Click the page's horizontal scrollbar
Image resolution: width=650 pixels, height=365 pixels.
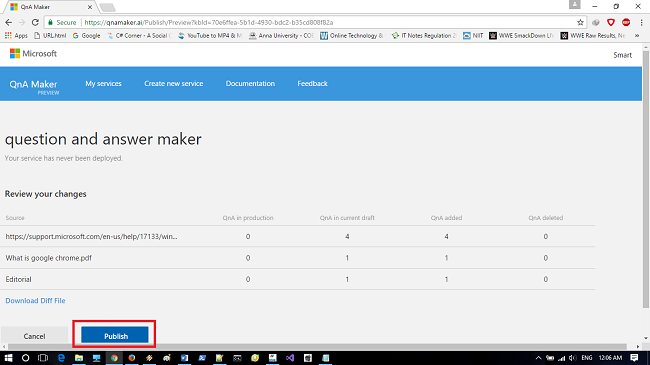(317, 347)
